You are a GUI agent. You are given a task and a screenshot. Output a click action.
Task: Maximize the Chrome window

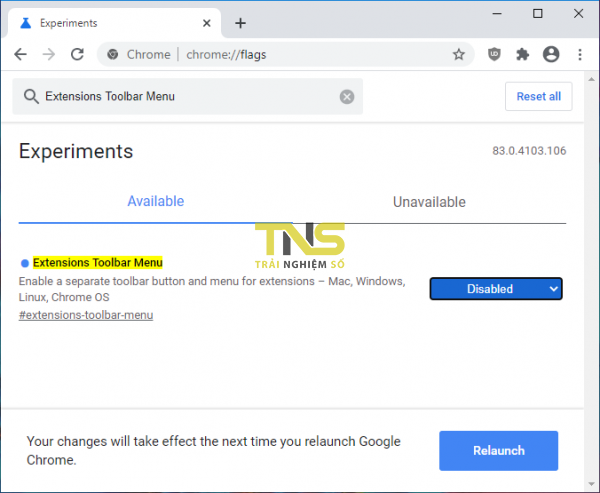(x=538, y=14)
